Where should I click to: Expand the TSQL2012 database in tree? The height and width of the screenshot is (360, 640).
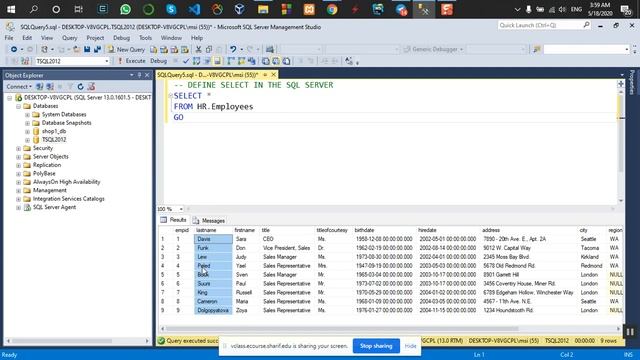27,140
